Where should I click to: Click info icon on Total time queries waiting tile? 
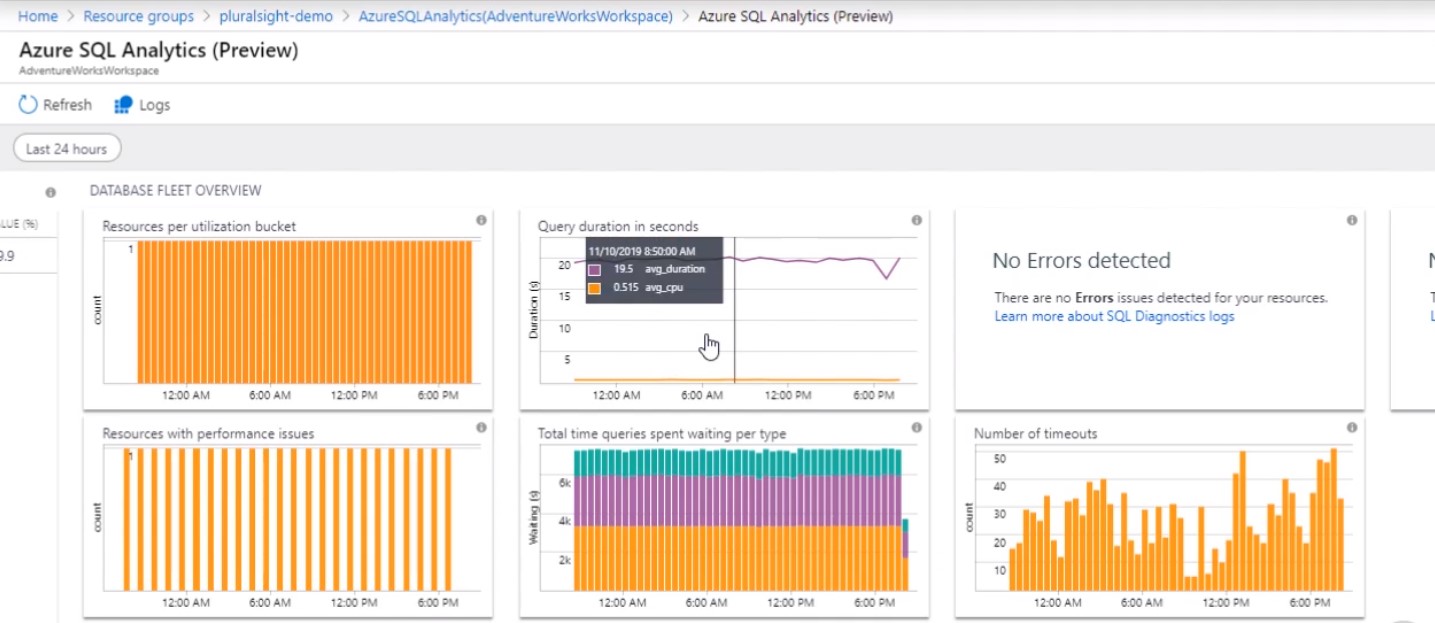[916, 428]
